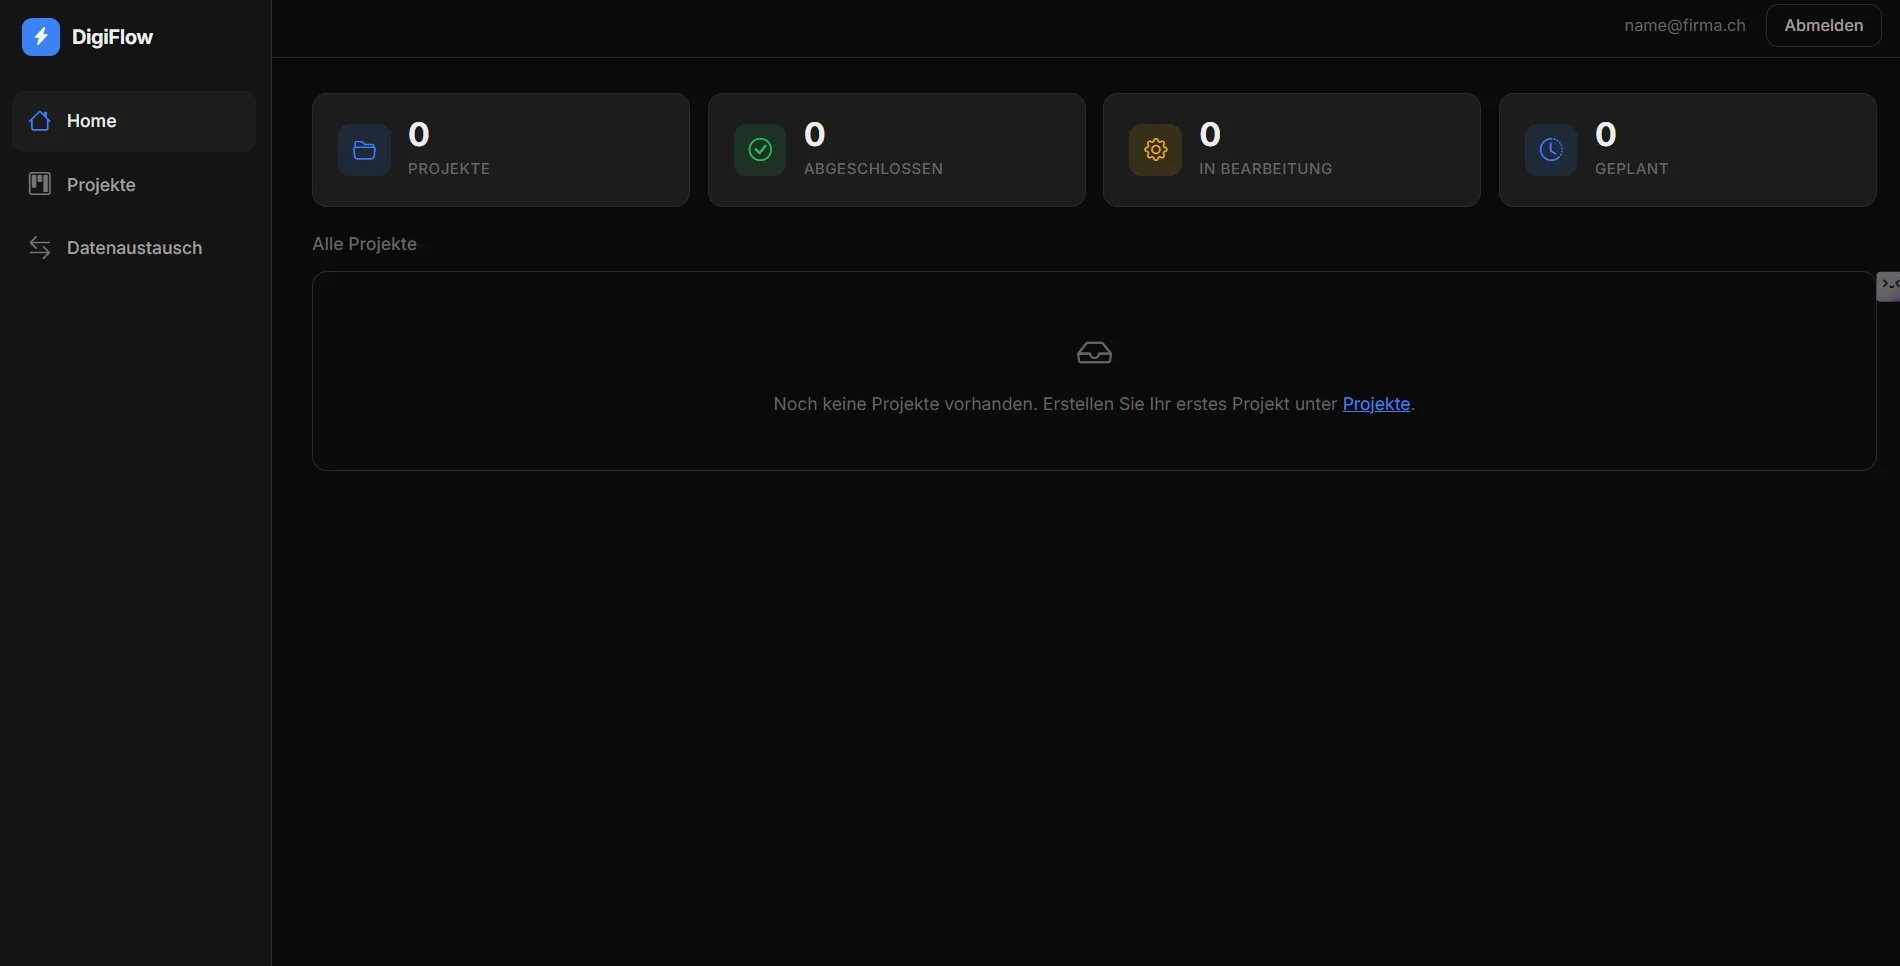Open Datenaustausch from the sidebar navigation
The width and height of the screenshot is (1900, 966).
135,248
